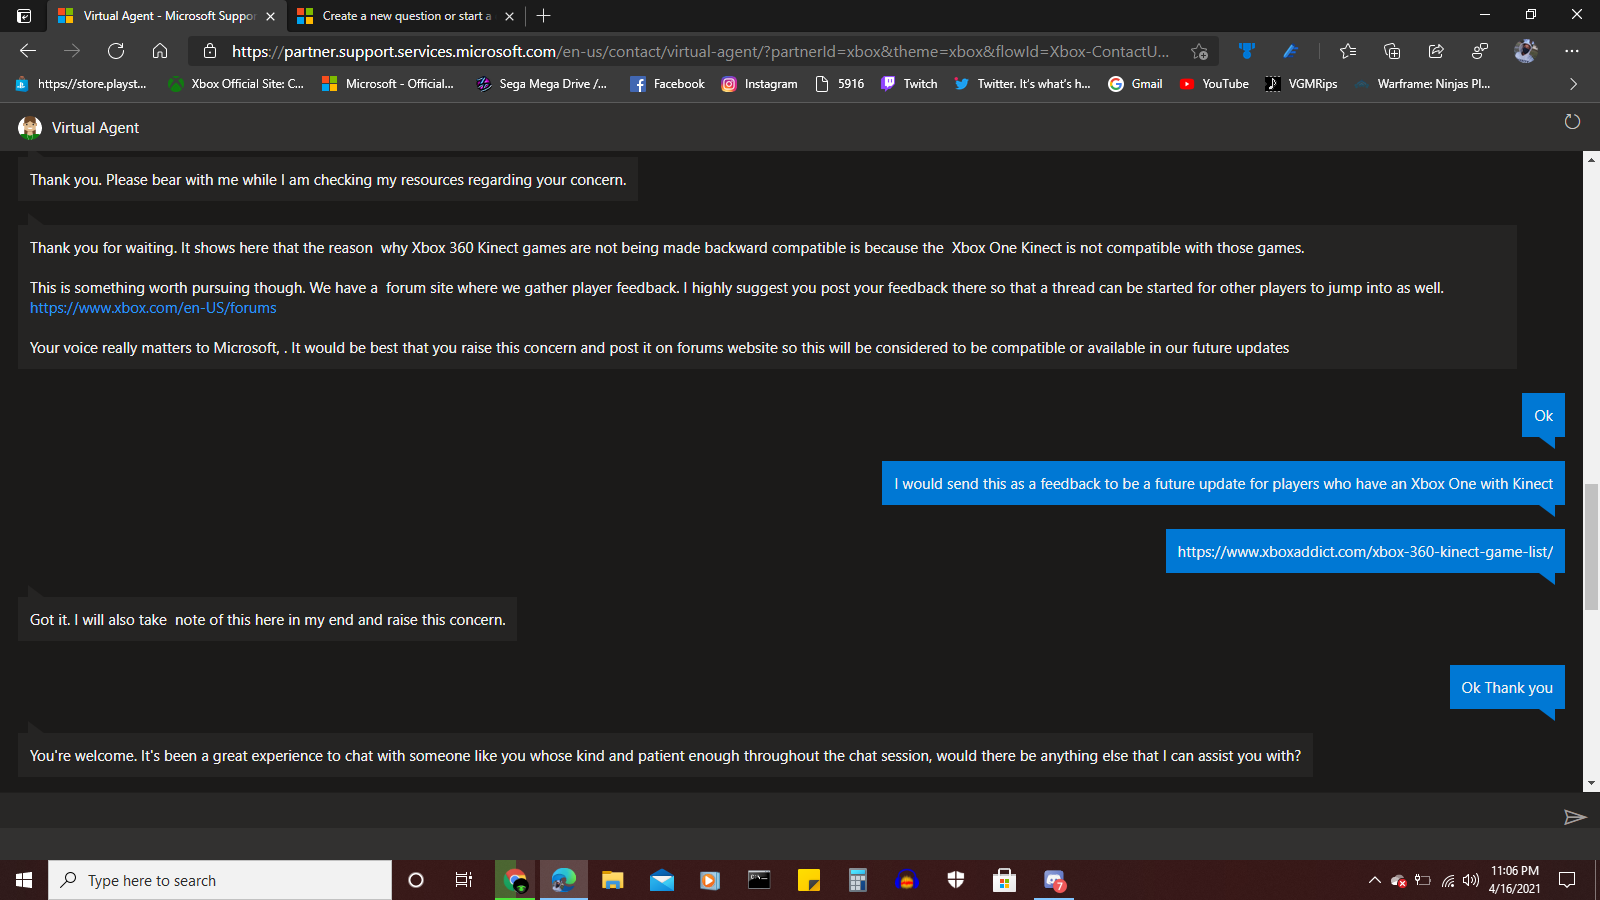The width and height of the screenshot is (1600, 900).
Task: Open the YouTube bookmark
Action: (1214, 84)
